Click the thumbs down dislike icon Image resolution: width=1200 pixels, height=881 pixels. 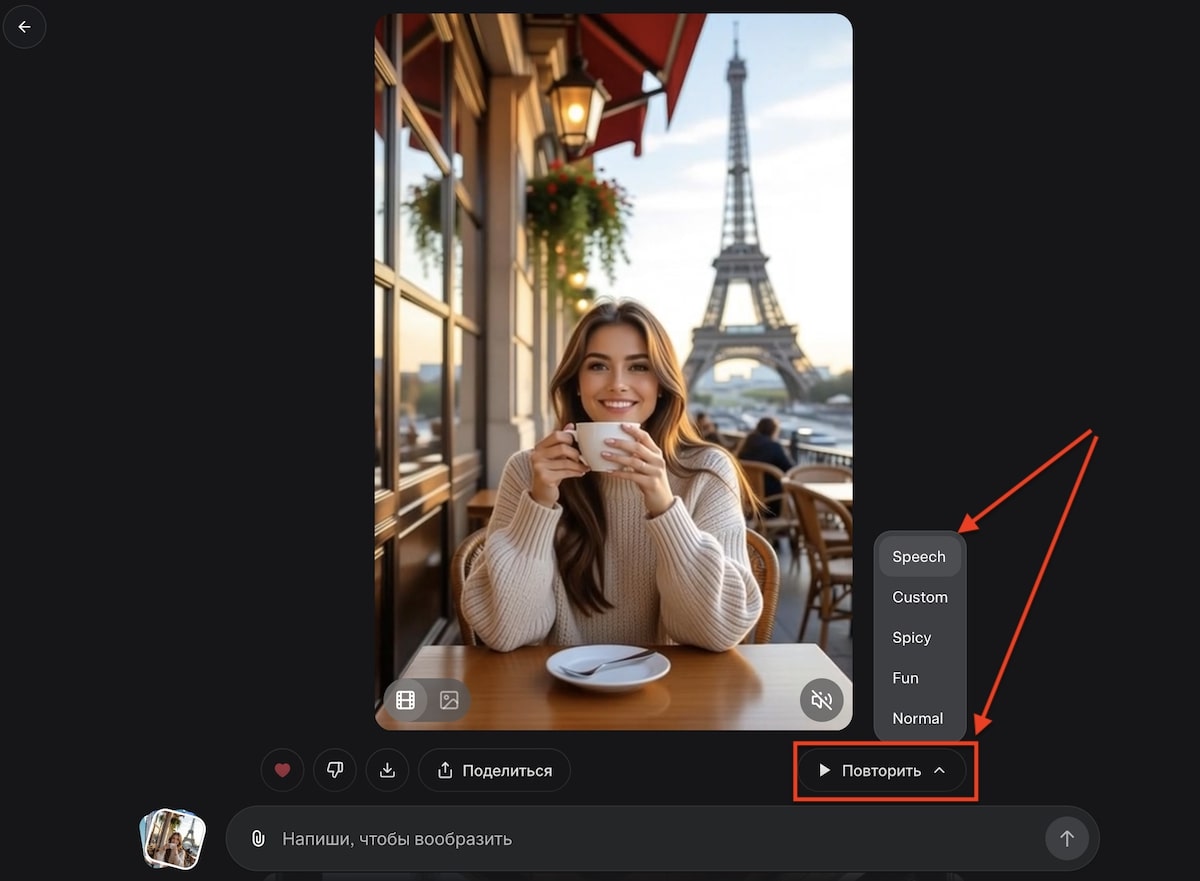coord(335,770)
